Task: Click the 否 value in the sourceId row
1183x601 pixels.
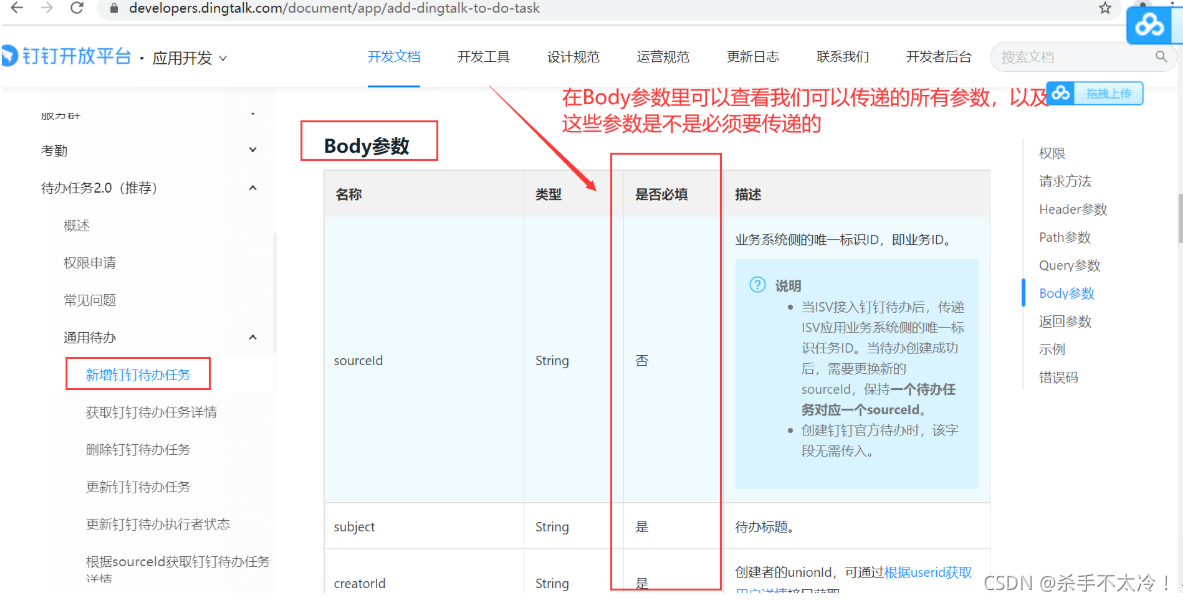Action: coord(642,360)
